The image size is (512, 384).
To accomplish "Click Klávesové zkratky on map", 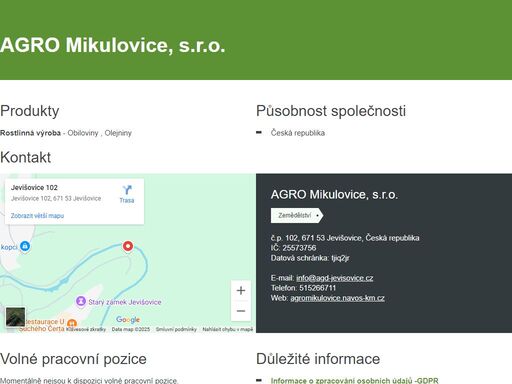I will 86,329.
